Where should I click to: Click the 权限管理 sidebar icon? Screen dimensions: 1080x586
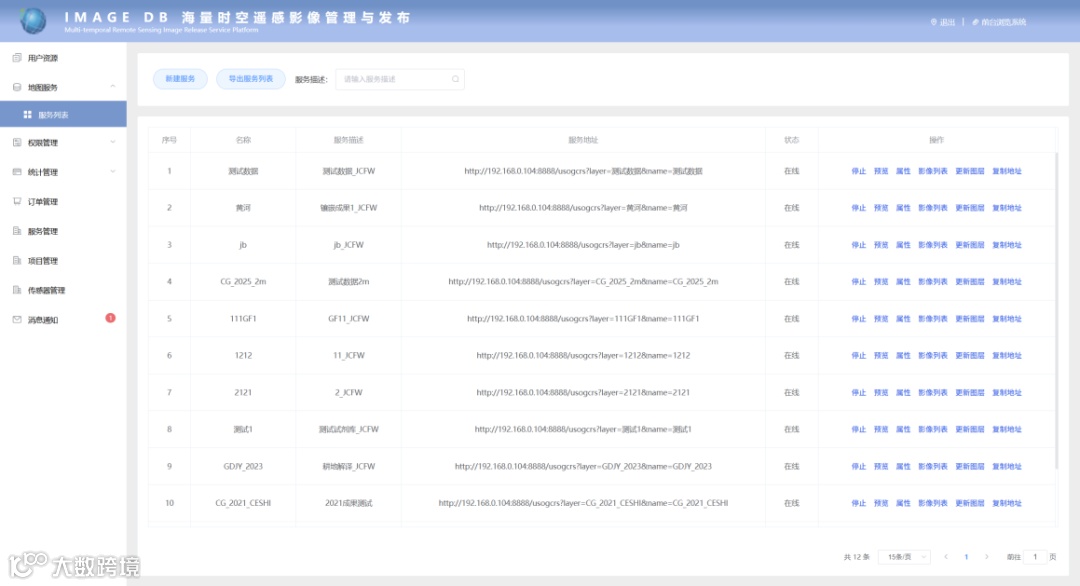coord(17,143)
